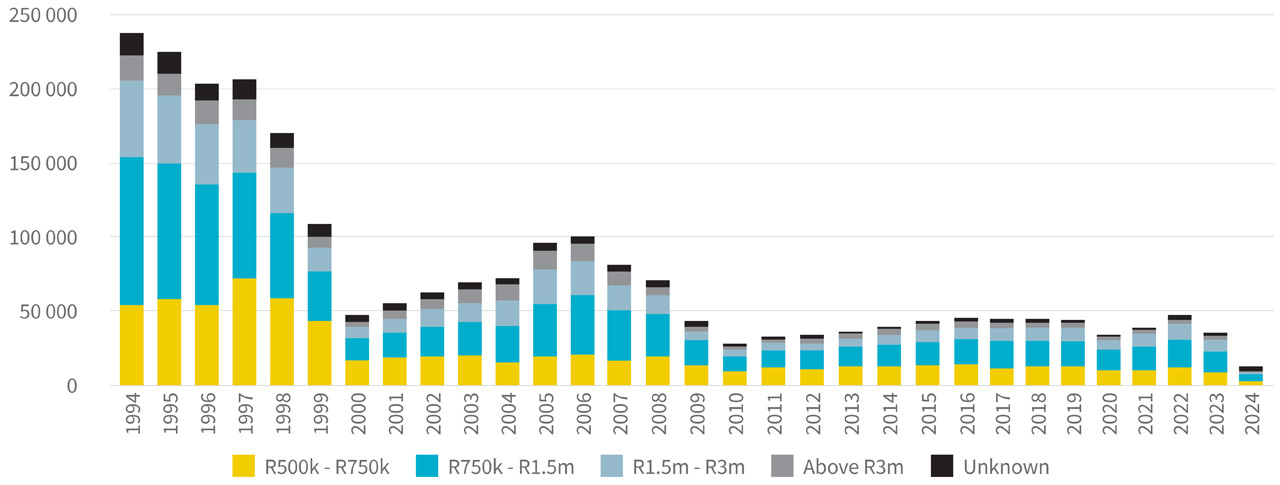This screenshot has width=1280, height=485.
Task: Click the grey Above R3m legend swatch
Action: [x=782, y=466]
